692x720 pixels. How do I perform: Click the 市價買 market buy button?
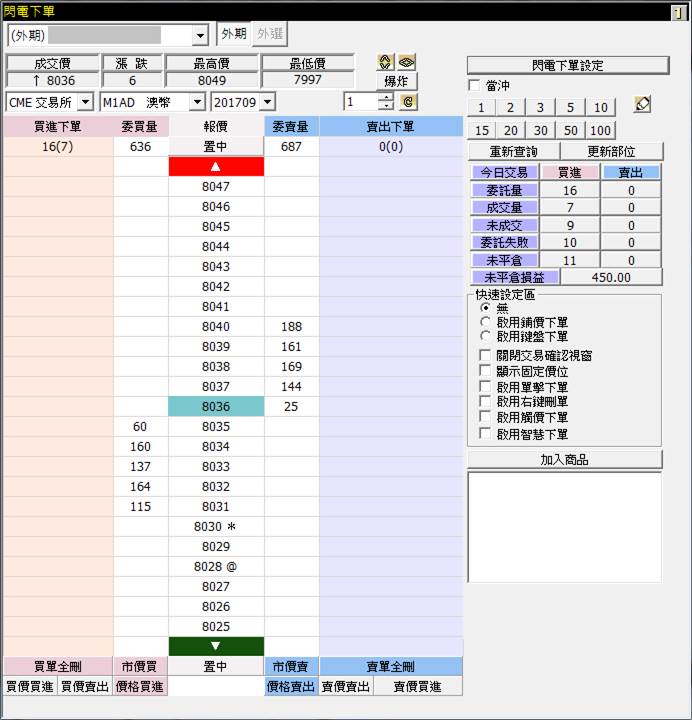(140, 666)
